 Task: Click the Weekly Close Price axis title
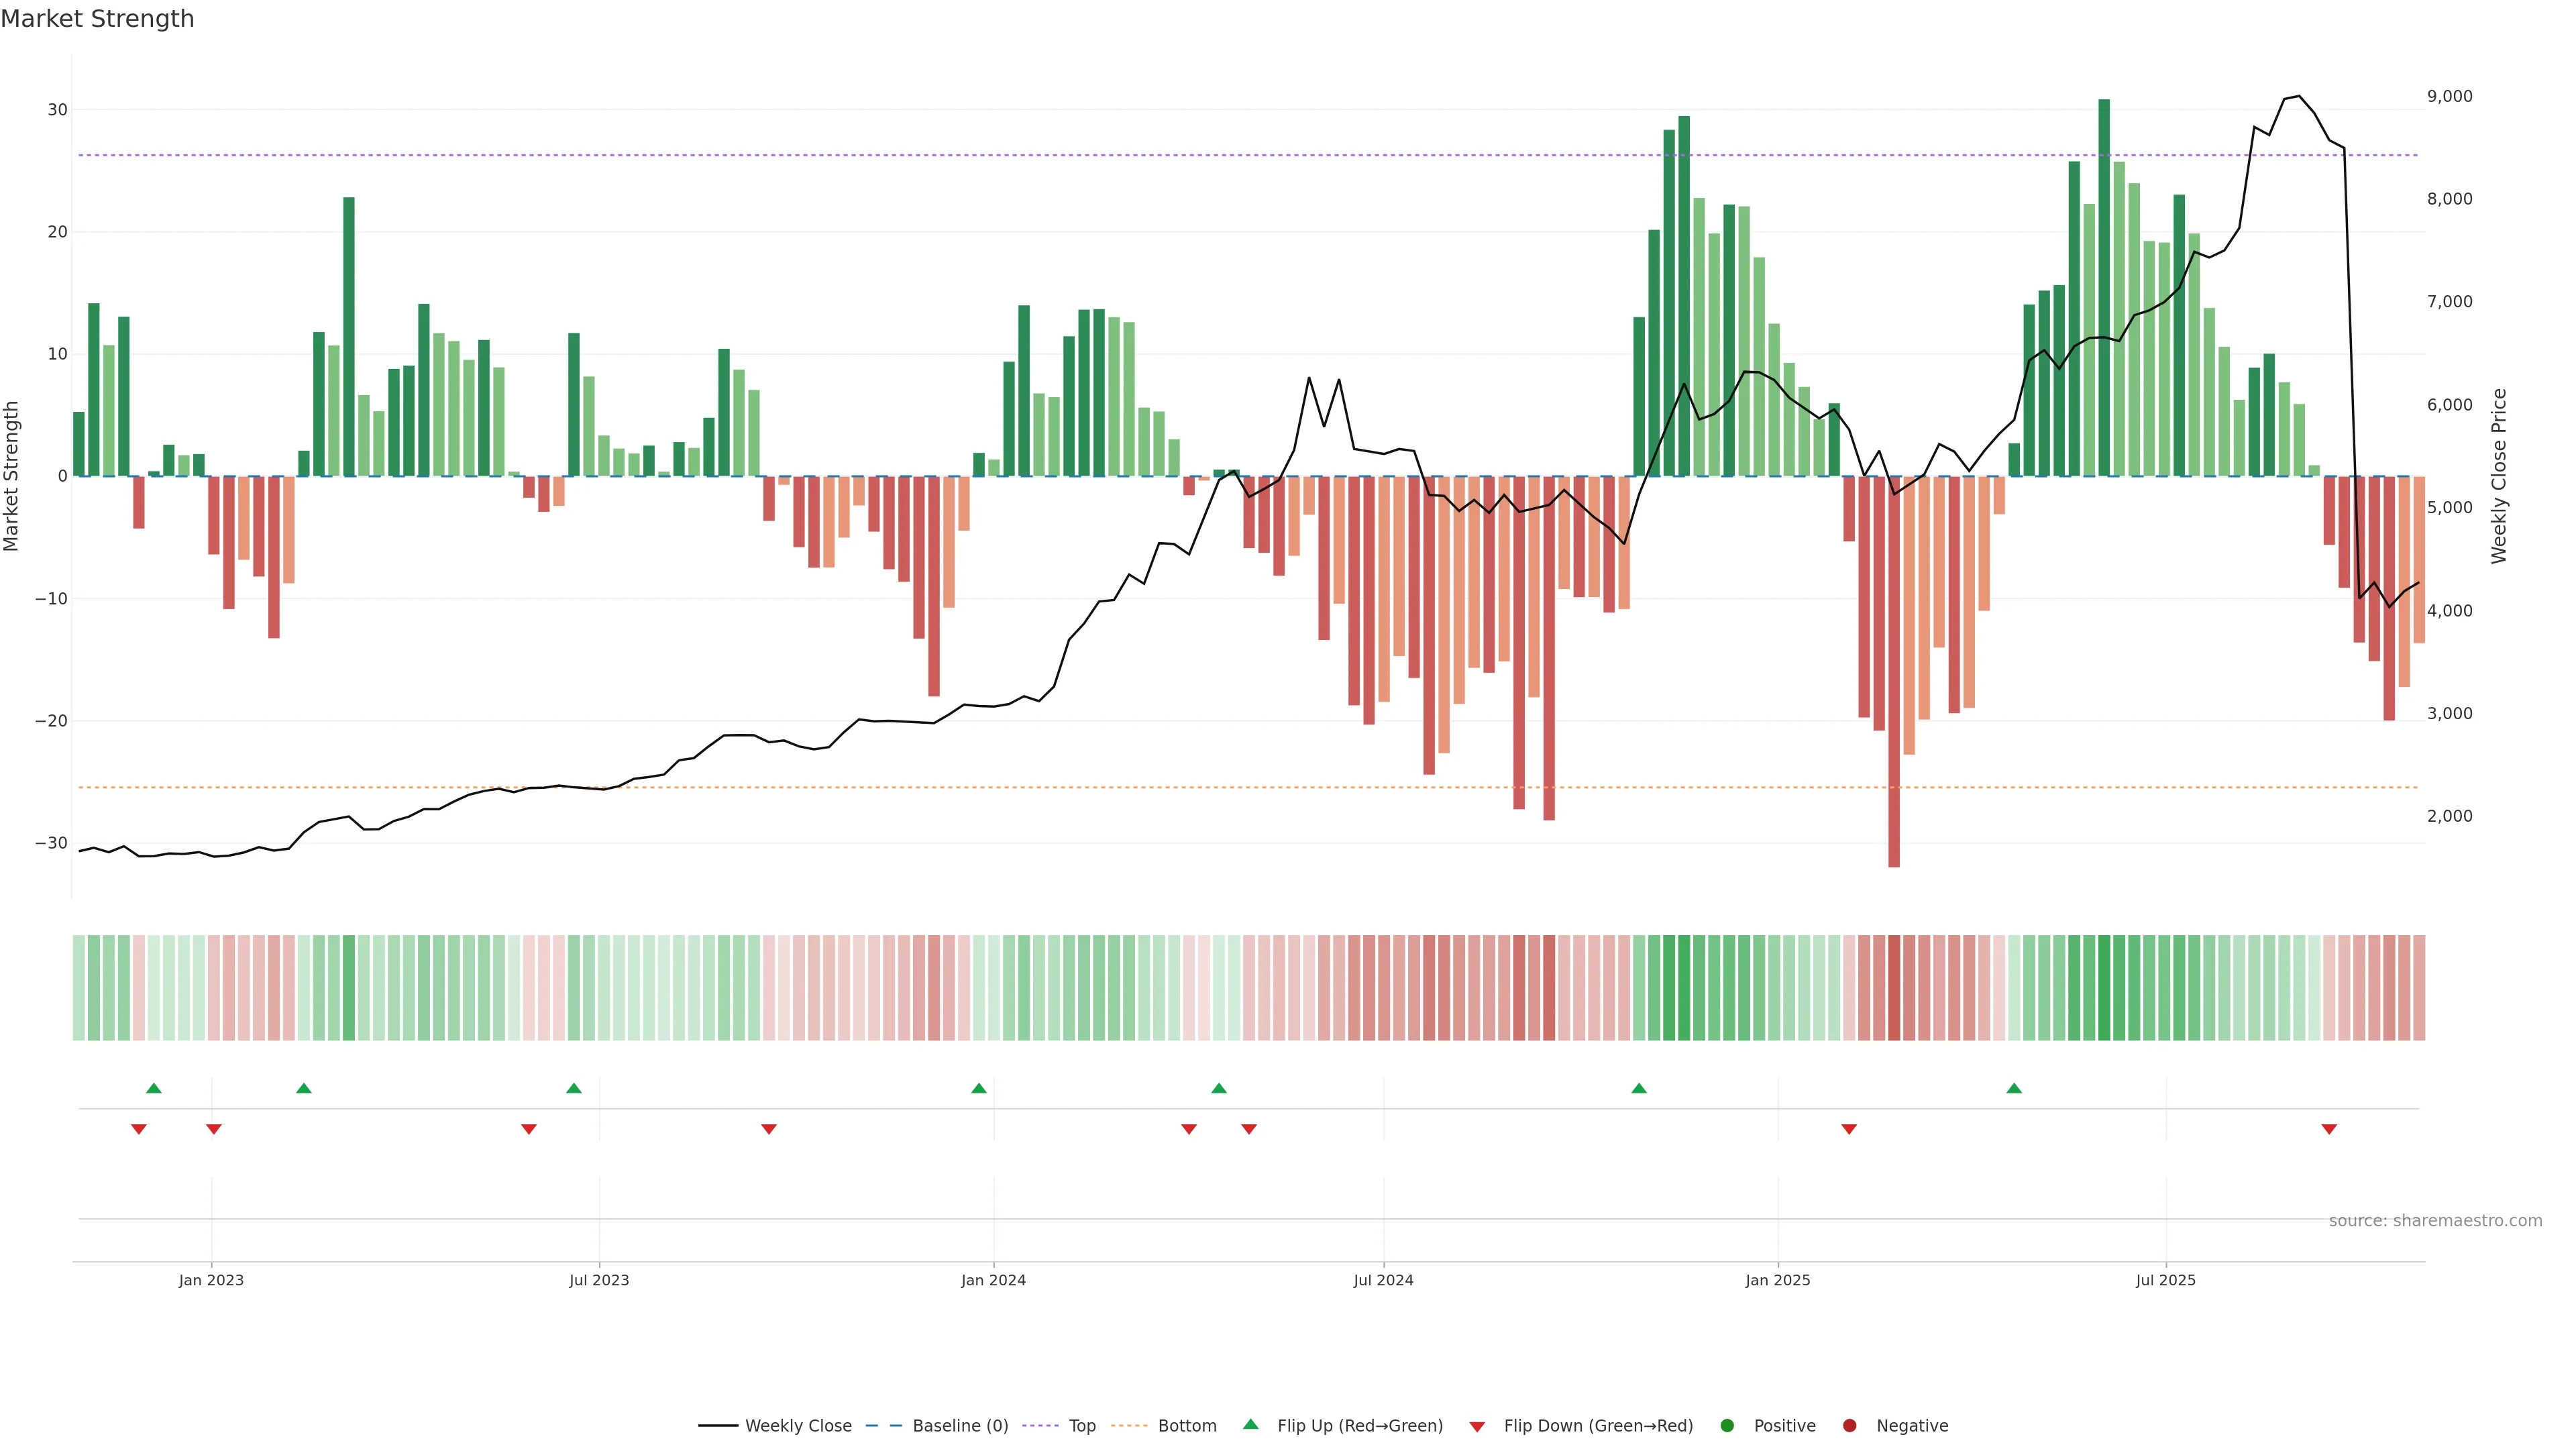[2499, 476]
